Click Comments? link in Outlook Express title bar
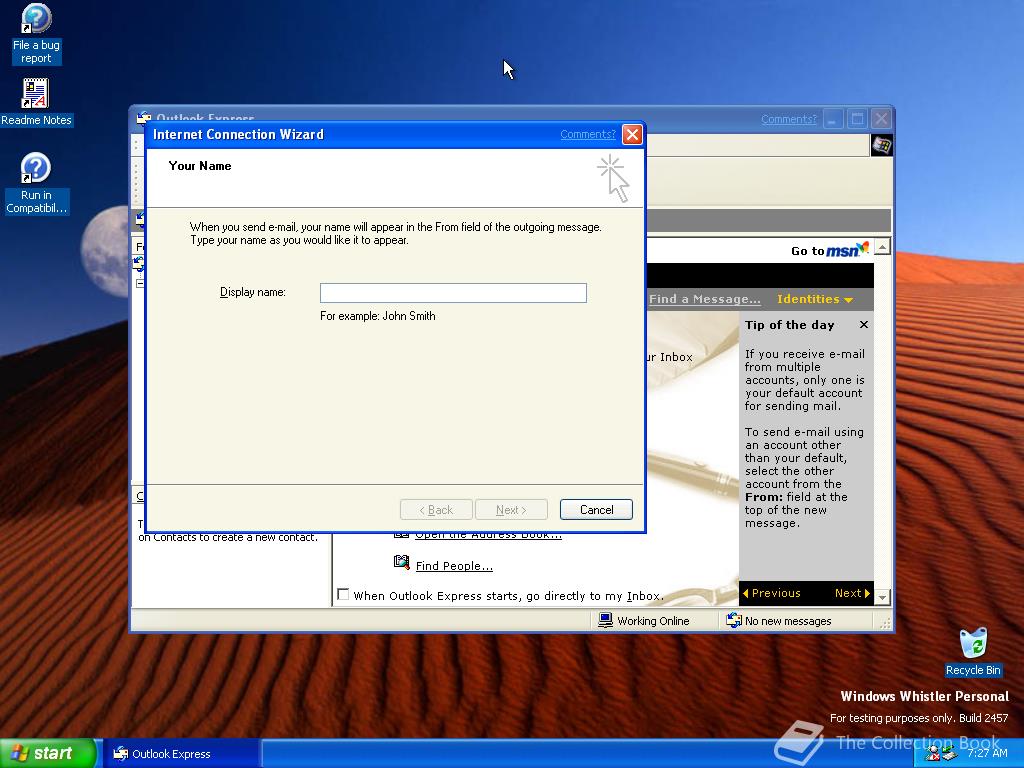The height and width of the screenshot is (768, 1024). (x=789, y=120)
